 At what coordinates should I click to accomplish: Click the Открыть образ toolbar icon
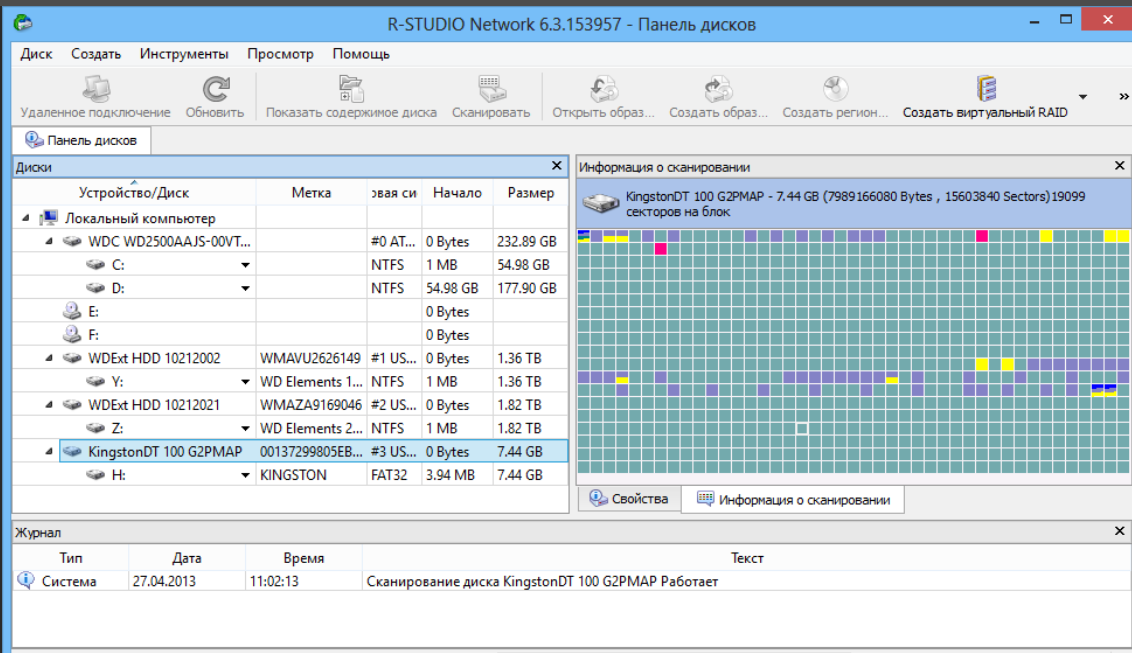tap(604, 89)
